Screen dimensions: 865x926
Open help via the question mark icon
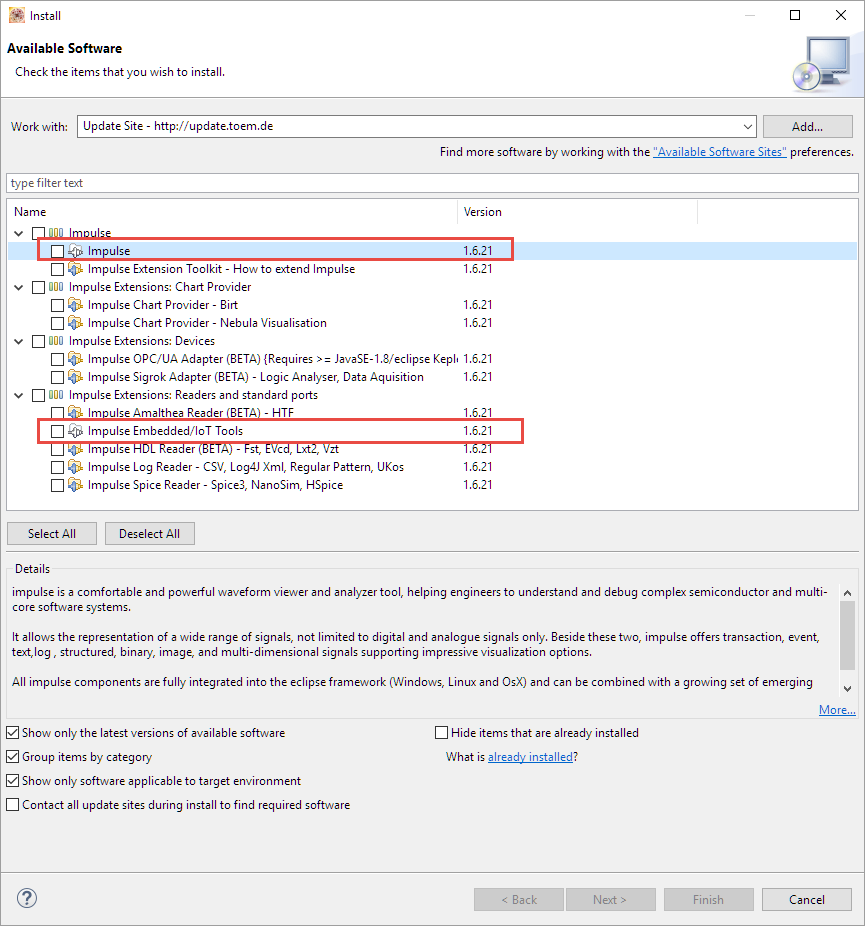[27, 898]
